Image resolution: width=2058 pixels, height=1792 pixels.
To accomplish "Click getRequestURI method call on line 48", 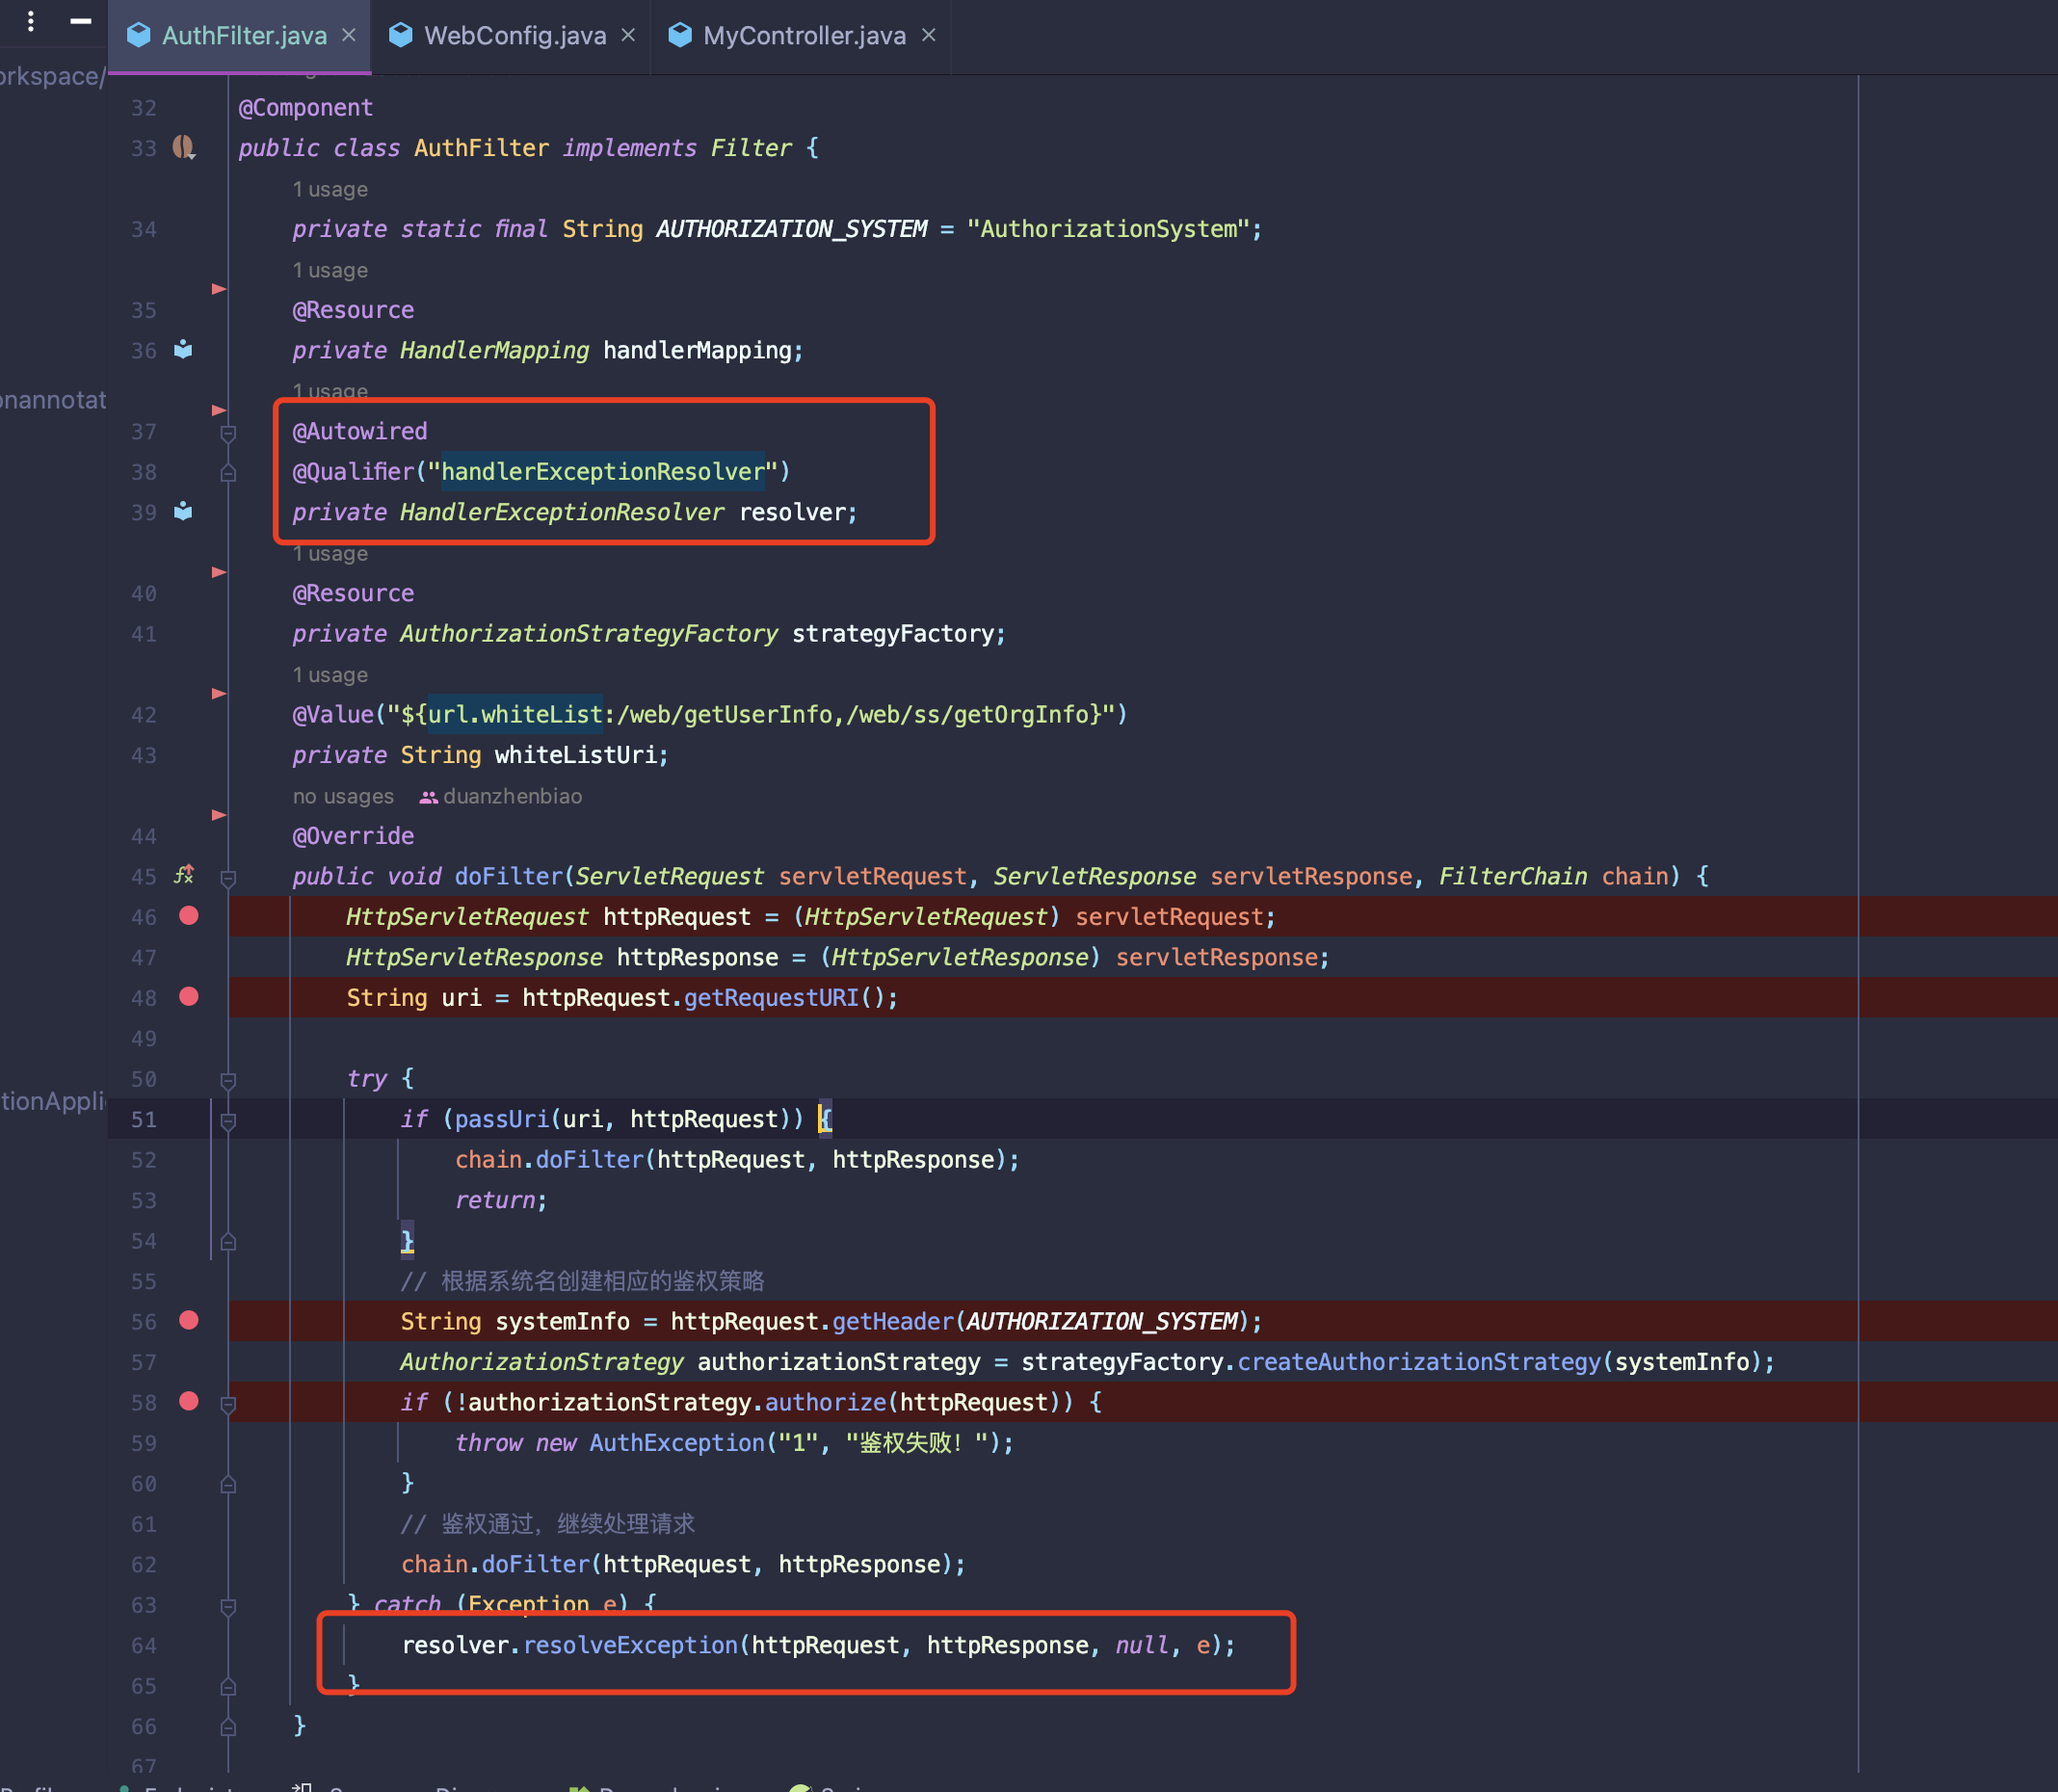I will click(x=771, y=998).
